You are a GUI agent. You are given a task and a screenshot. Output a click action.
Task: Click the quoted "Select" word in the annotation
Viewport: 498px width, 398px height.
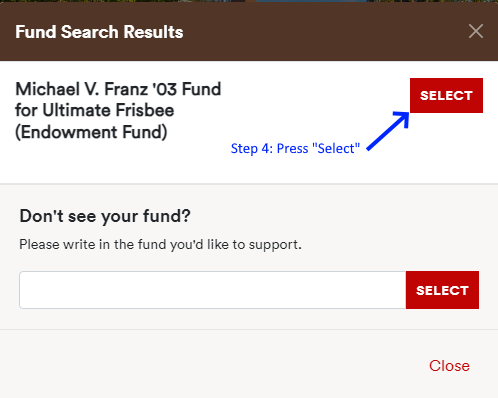tap(336, 148)
